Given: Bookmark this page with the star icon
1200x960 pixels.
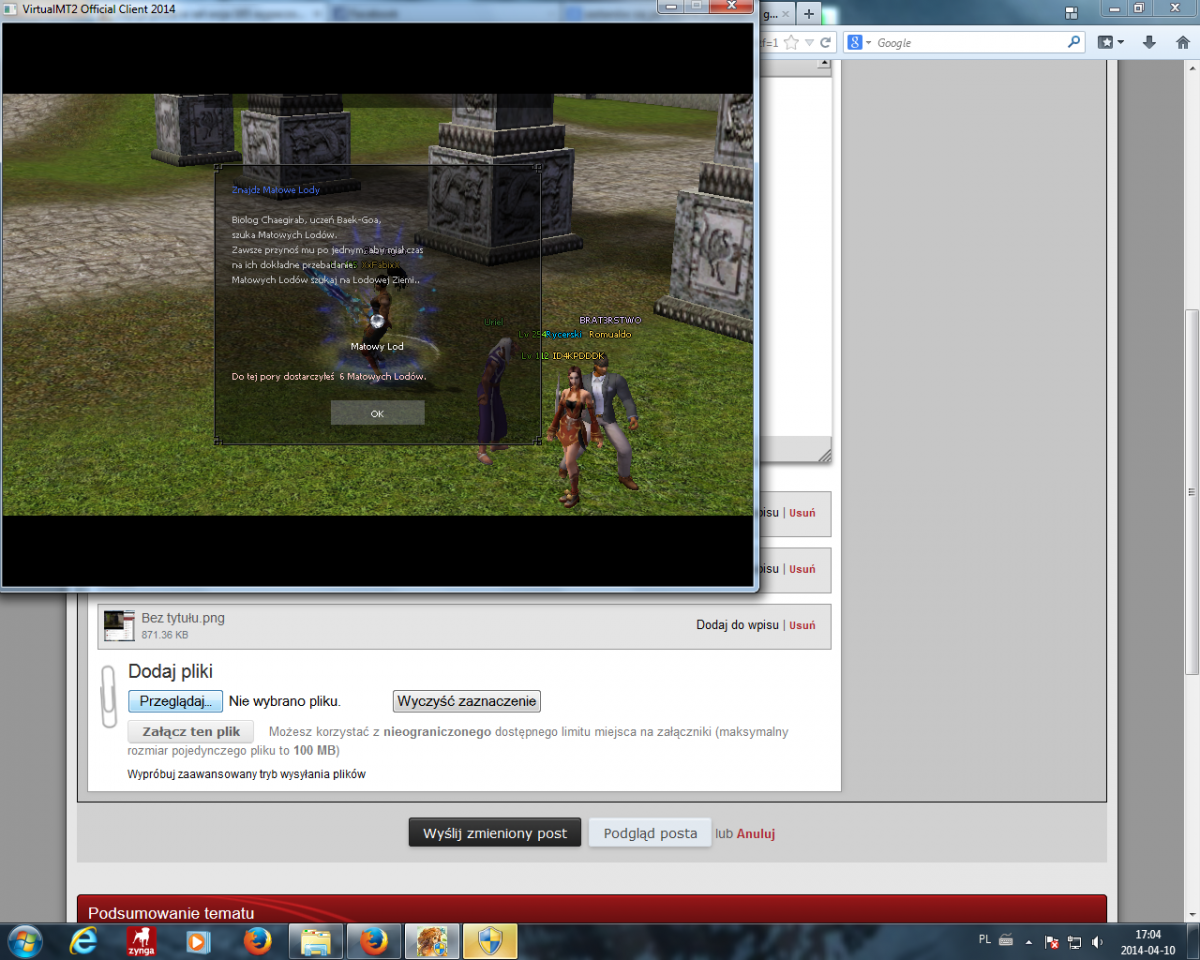Looking at the screenshot, I should (791, 42).
